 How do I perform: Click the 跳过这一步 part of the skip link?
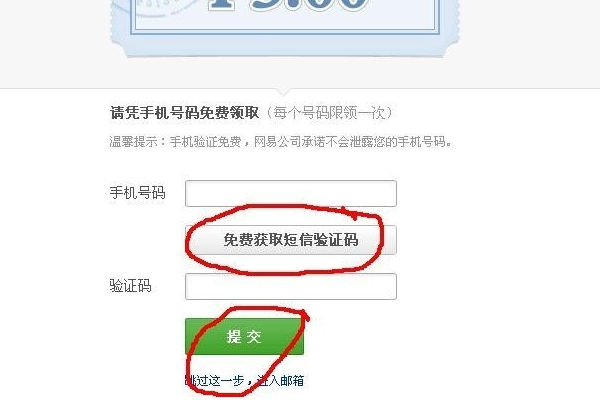215,380
